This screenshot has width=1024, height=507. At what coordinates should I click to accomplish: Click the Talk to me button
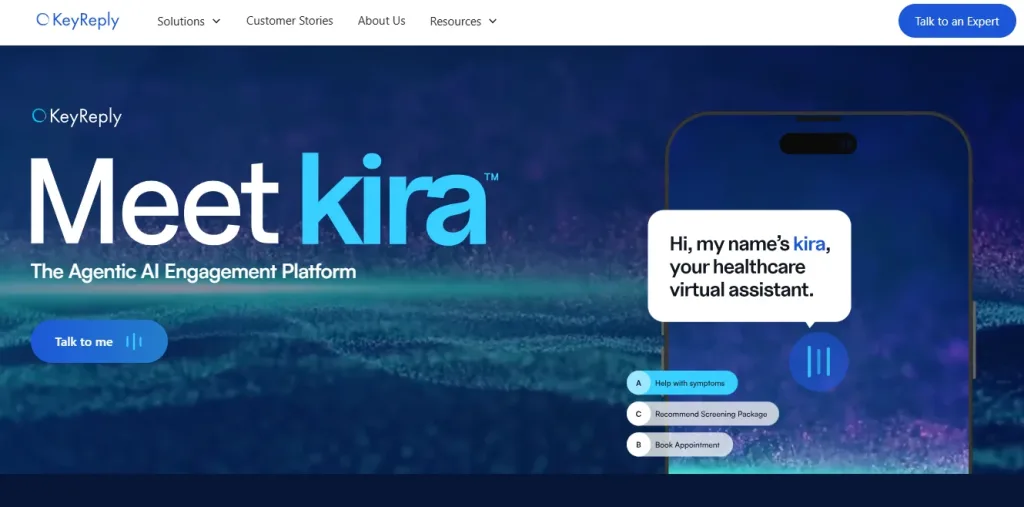point(99,341)
